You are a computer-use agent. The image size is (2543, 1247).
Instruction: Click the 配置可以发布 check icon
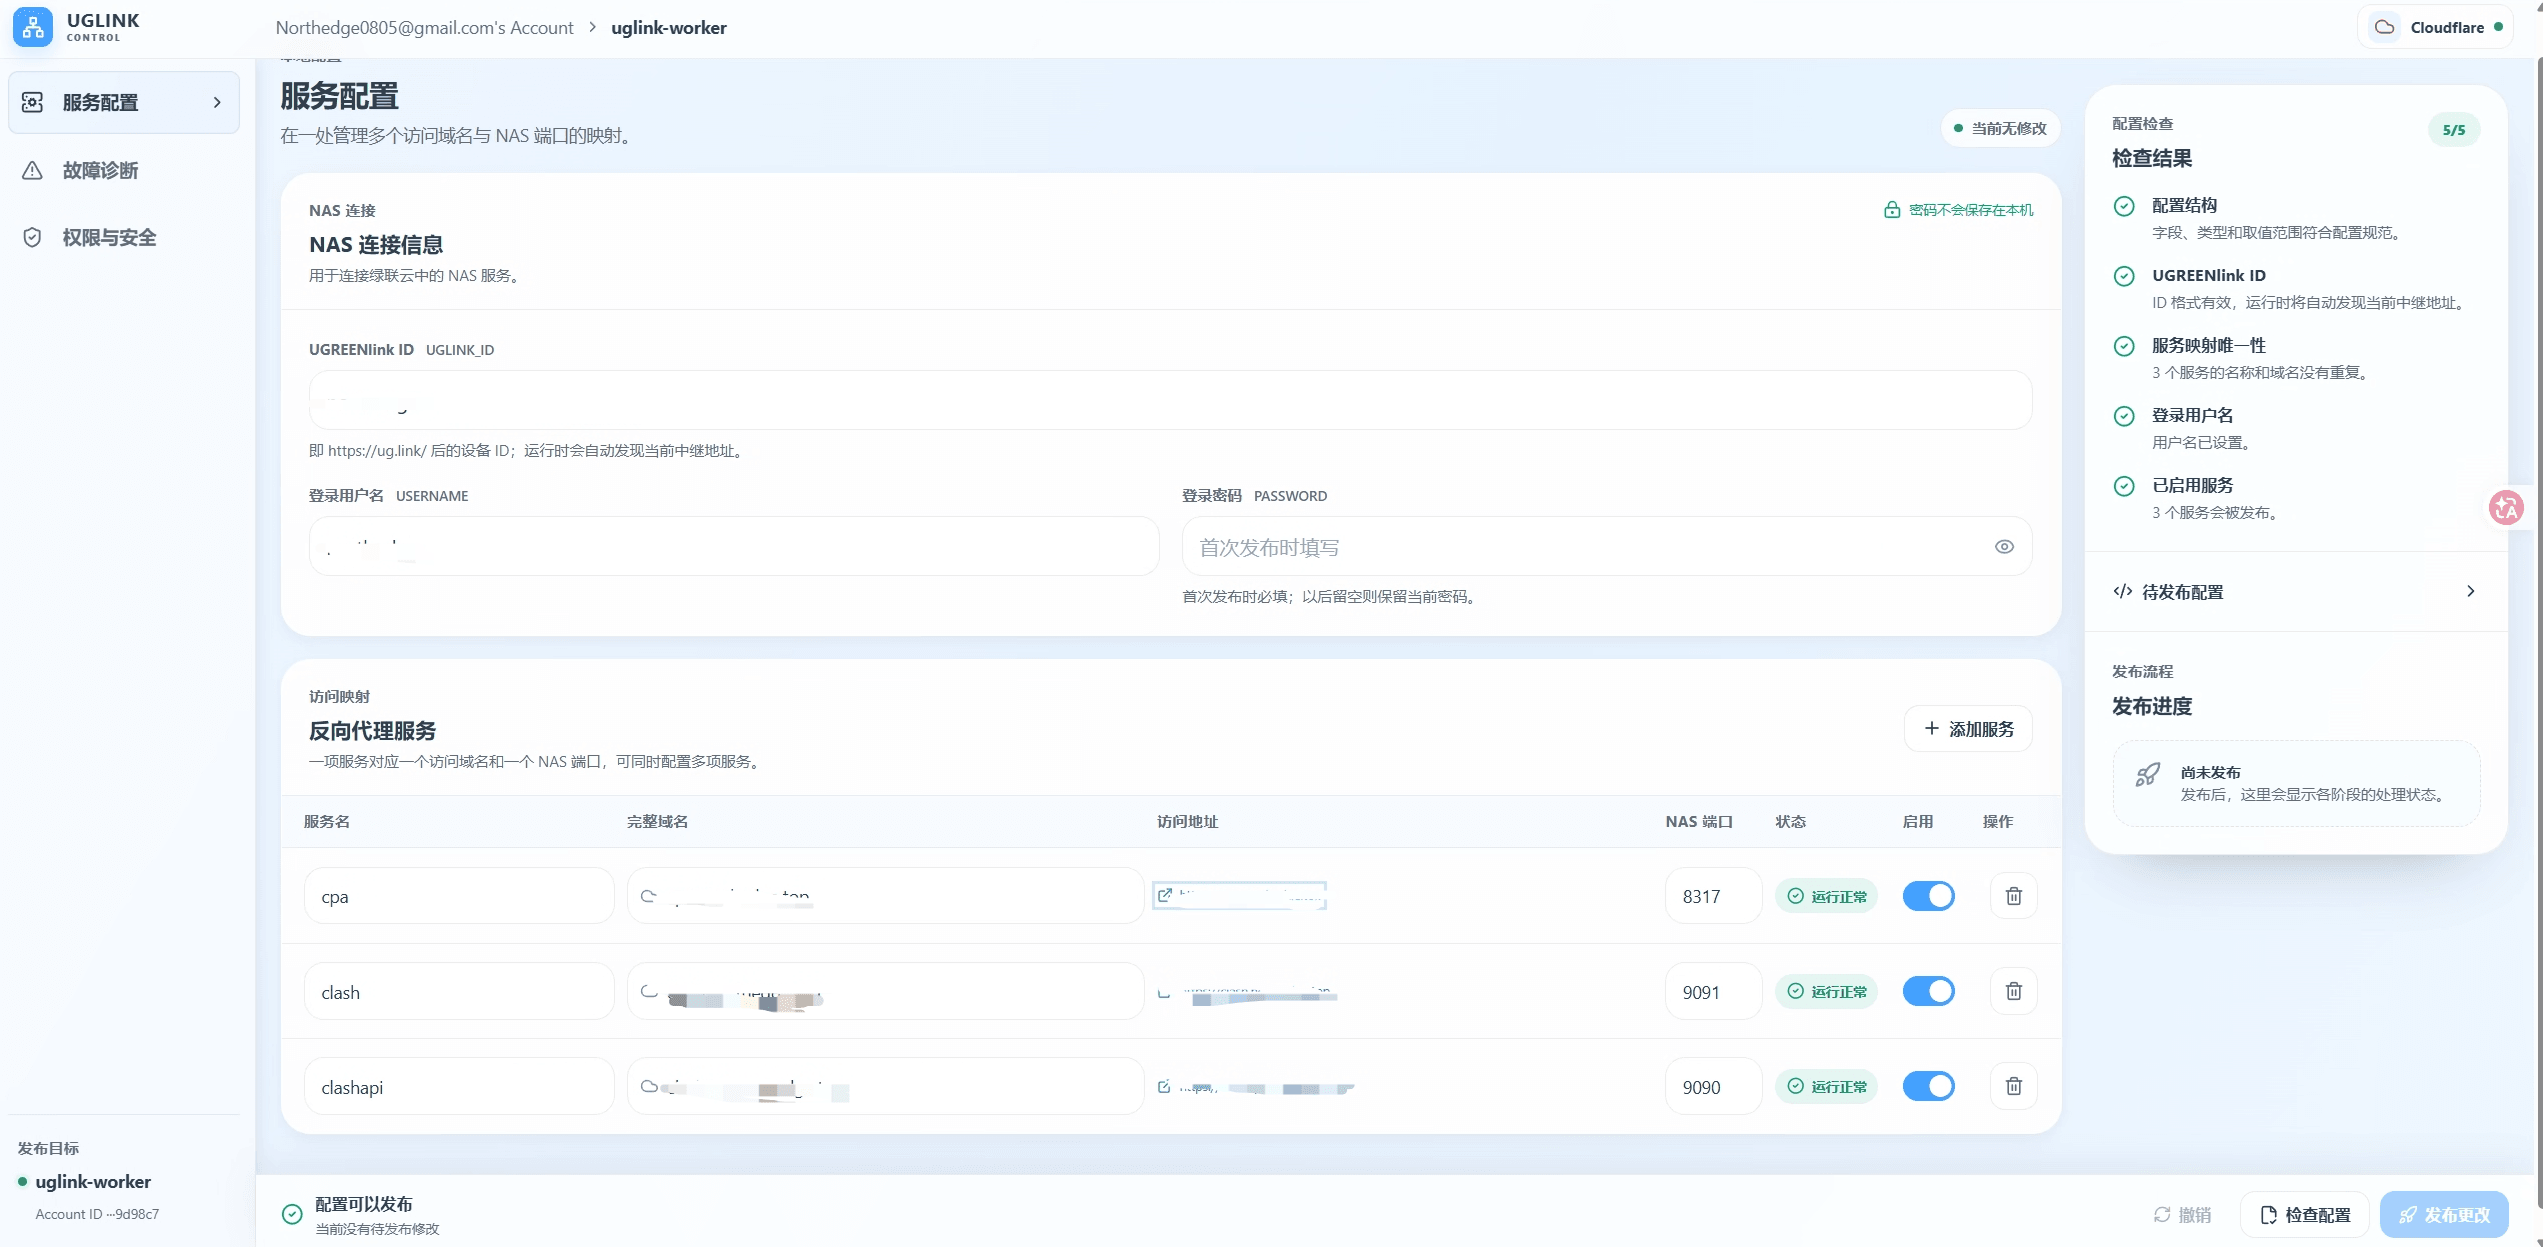[292, 1214]
